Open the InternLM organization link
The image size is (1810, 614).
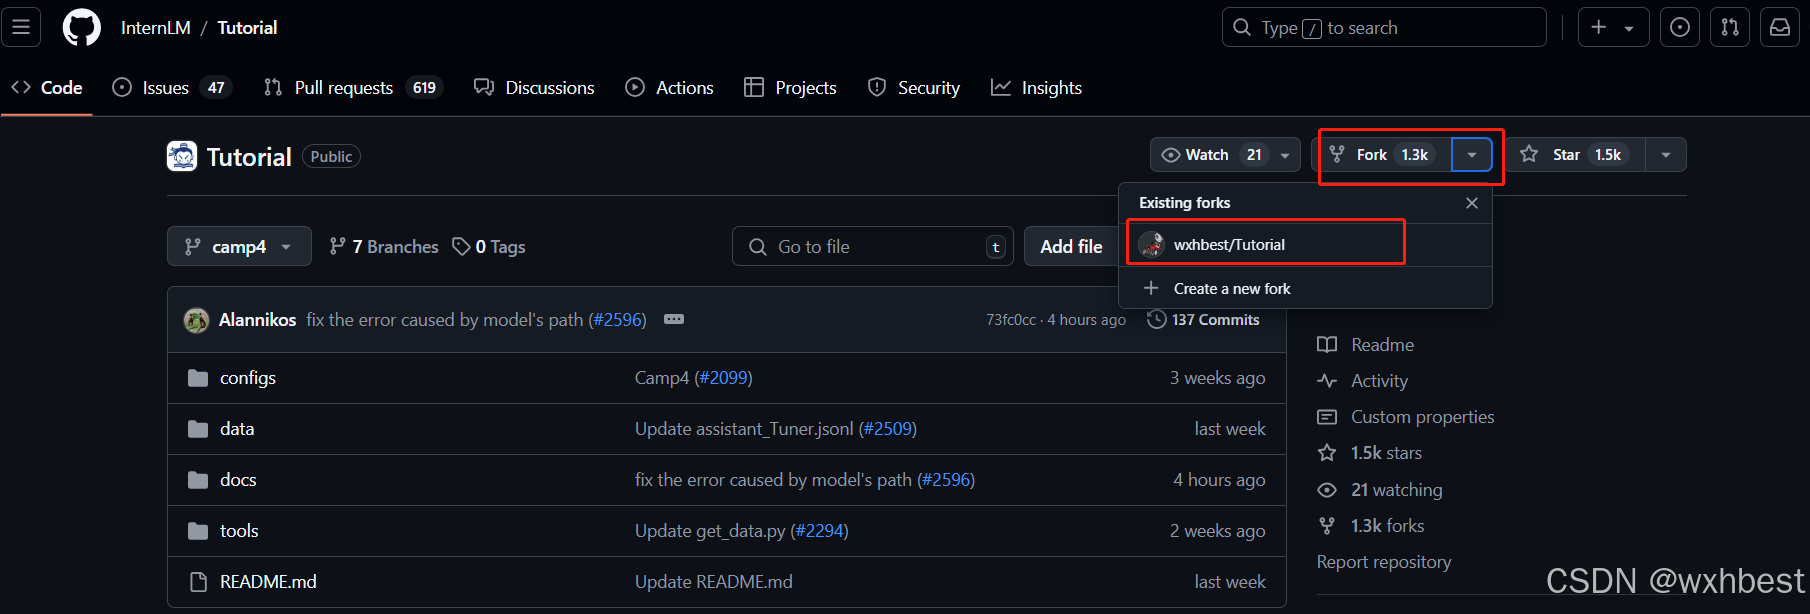(x=156, y=28)
